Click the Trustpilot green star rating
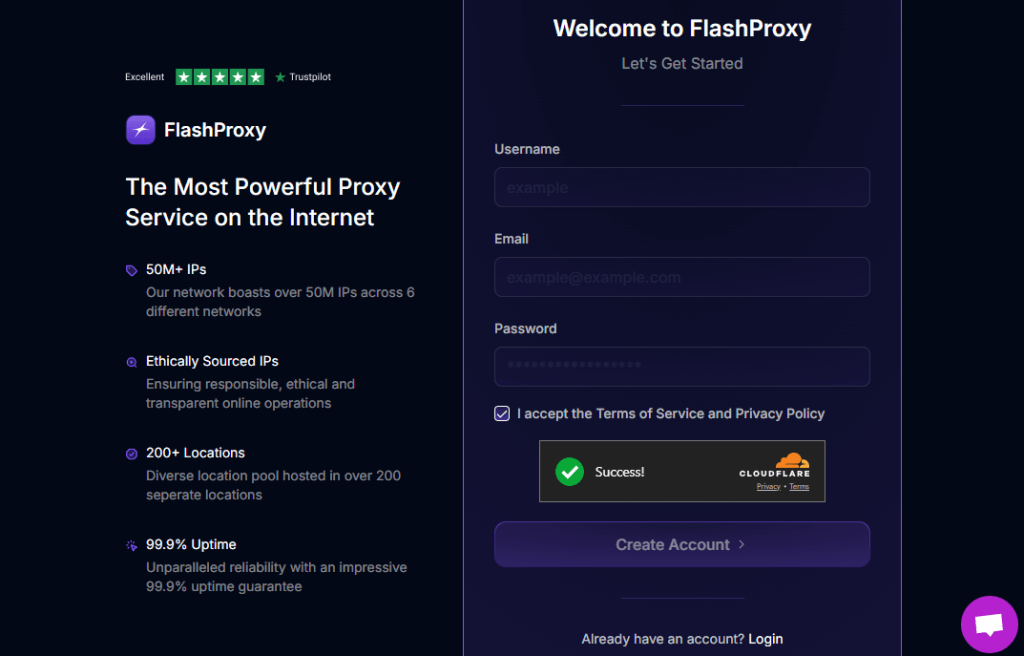This screenshot has height=656, width=1024. coord(220,77)
